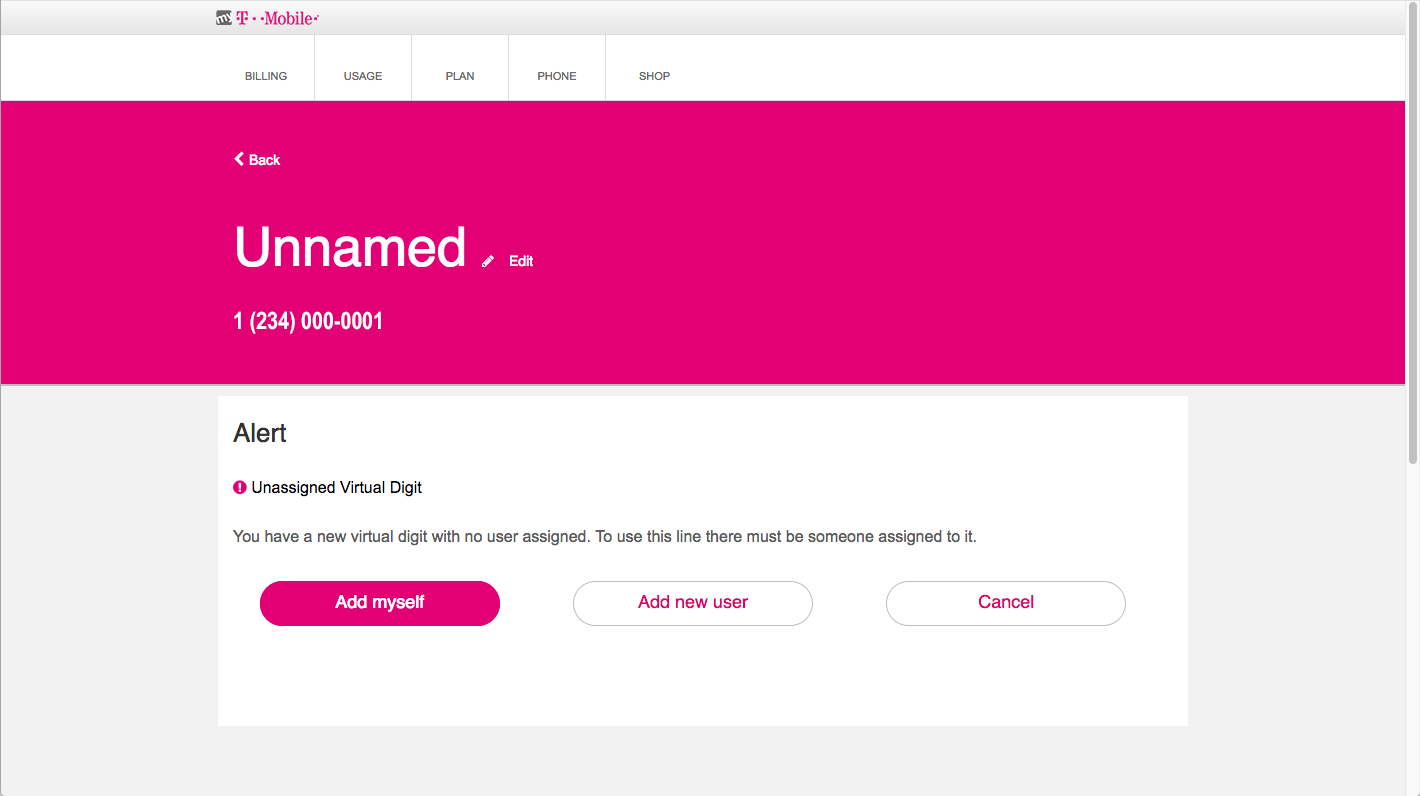Open the BILLING tab

coord(266,76)
